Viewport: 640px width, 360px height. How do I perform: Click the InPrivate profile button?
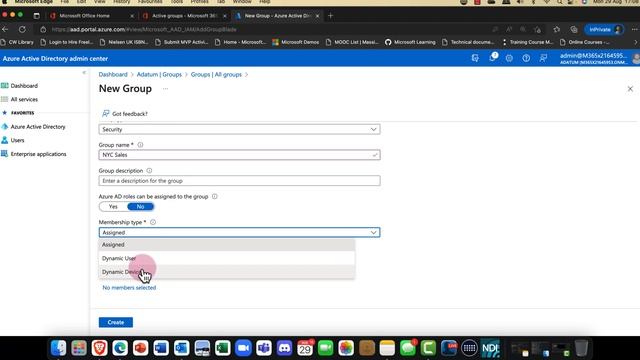tap(604, 29)
